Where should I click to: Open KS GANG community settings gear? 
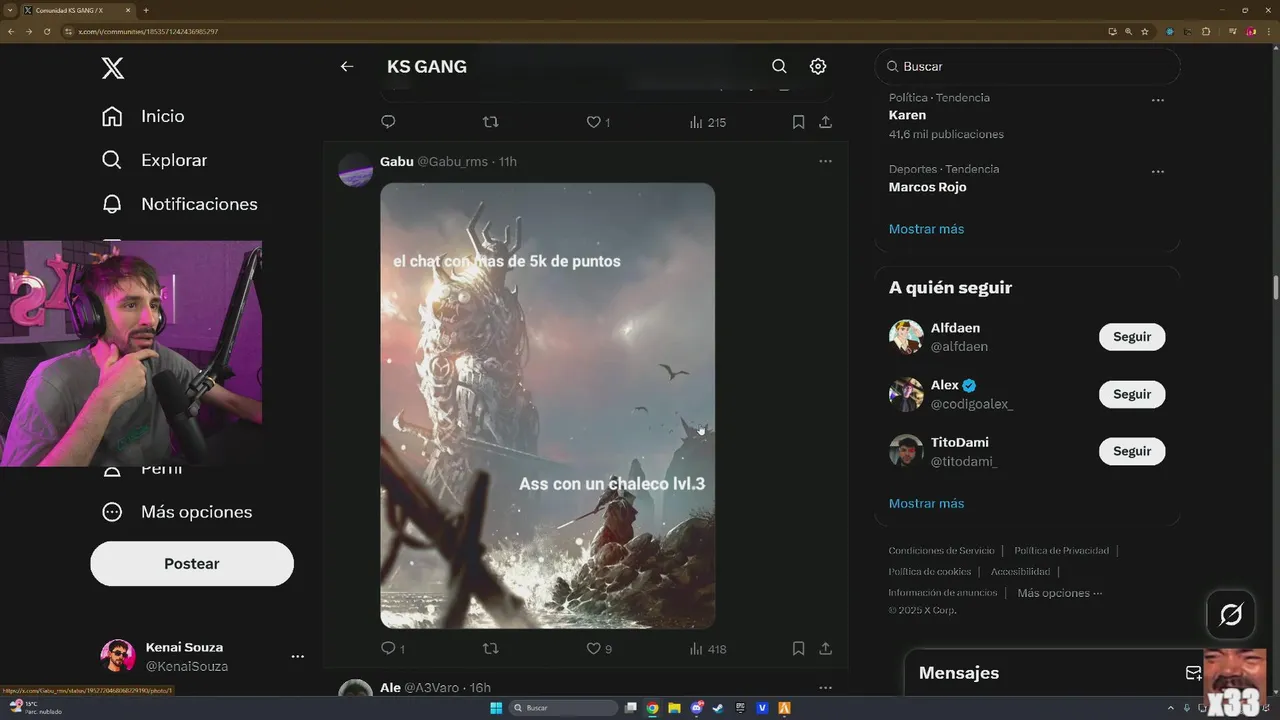coord(818,66)
